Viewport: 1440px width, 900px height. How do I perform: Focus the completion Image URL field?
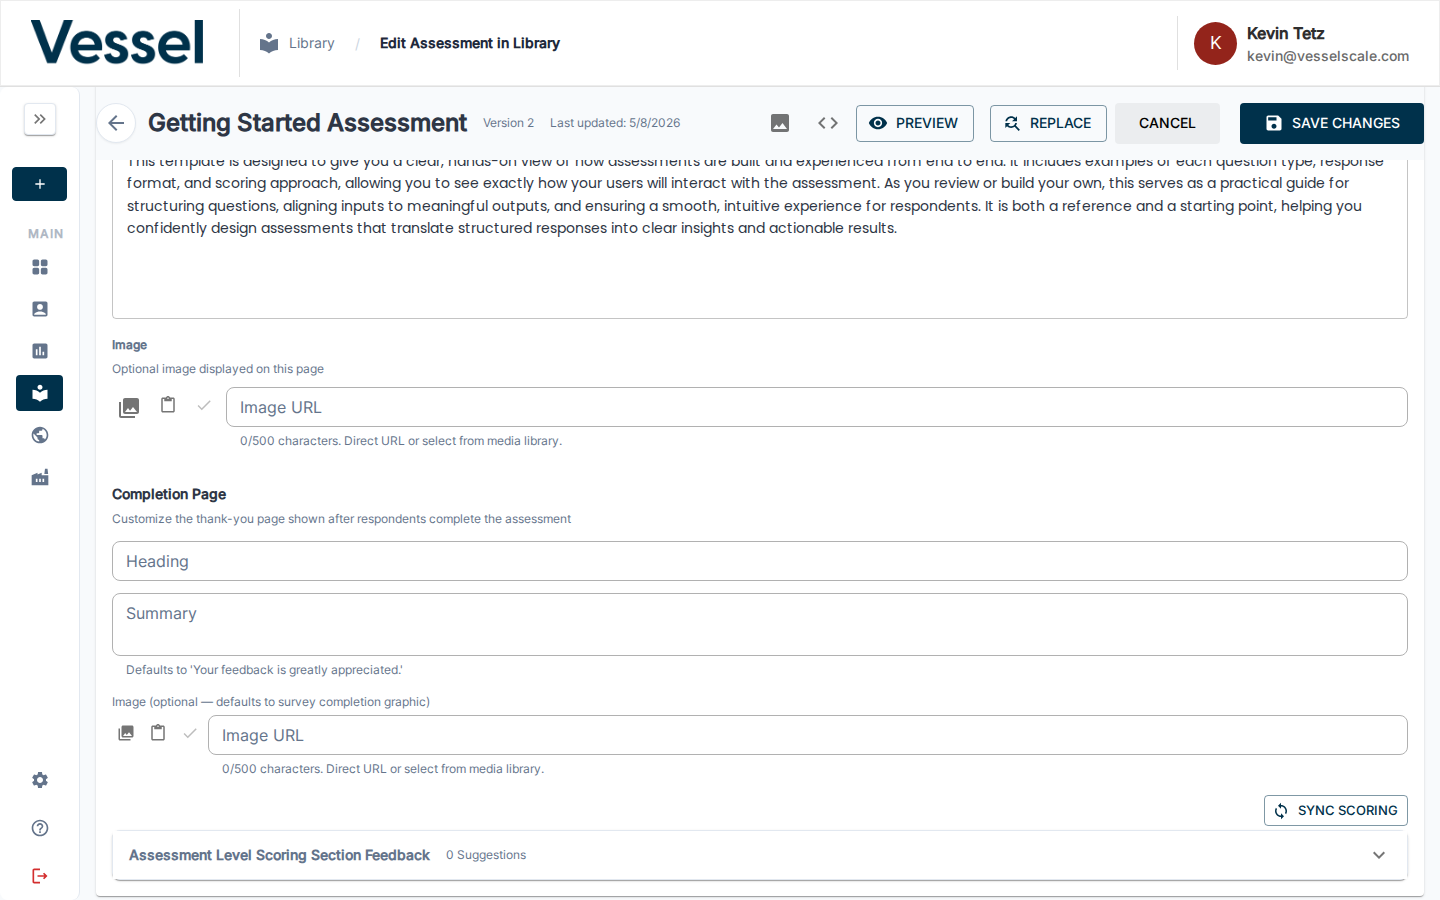coord(808,735)
